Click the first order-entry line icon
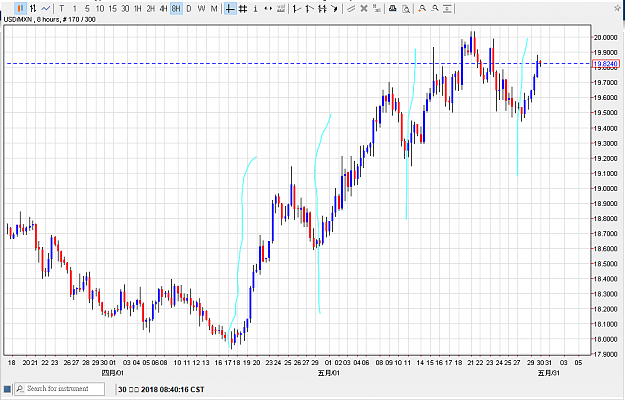The width and height of the screenshot is (625, 400). 296,9
